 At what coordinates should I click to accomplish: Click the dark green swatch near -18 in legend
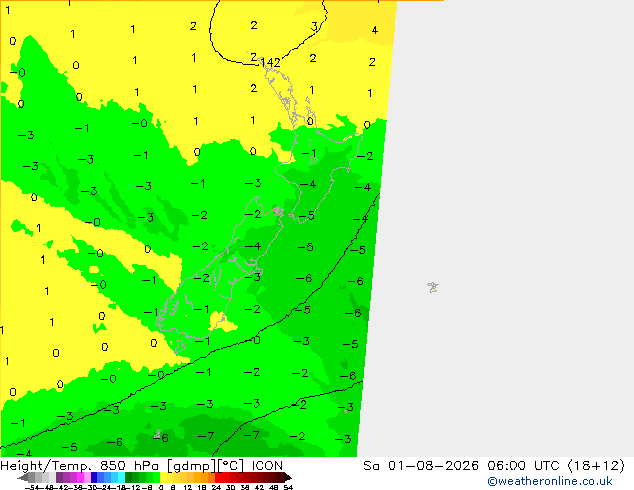point(129,477)
